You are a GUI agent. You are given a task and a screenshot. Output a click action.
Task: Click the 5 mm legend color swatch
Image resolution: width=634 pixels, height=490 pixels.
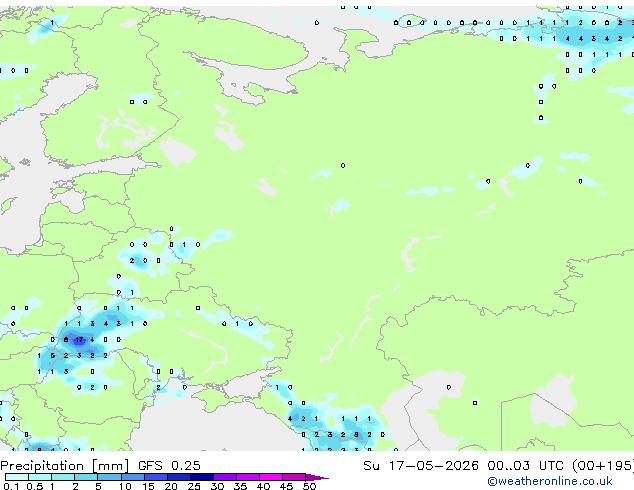click(109, 477)
